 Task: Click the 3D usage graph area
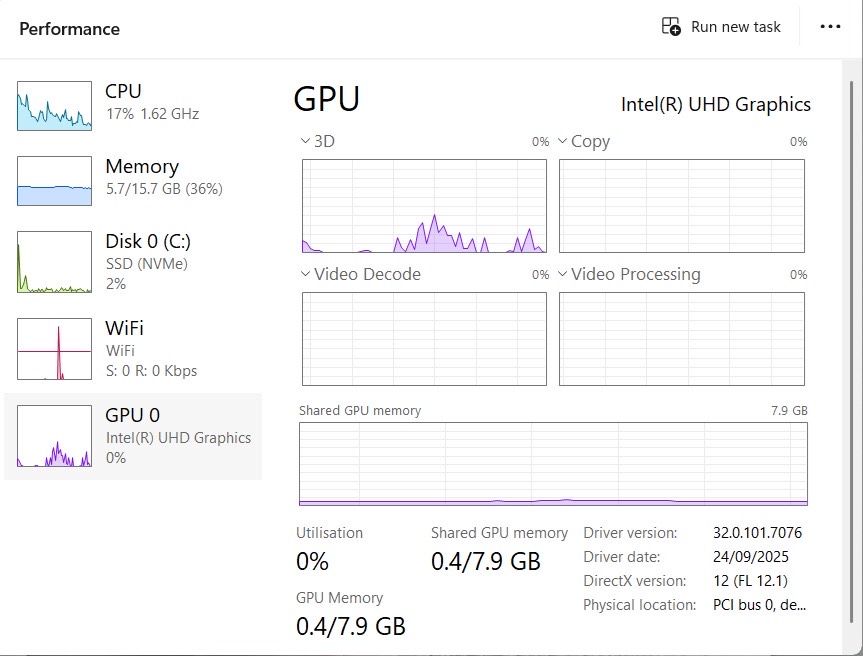click(424, 205)
